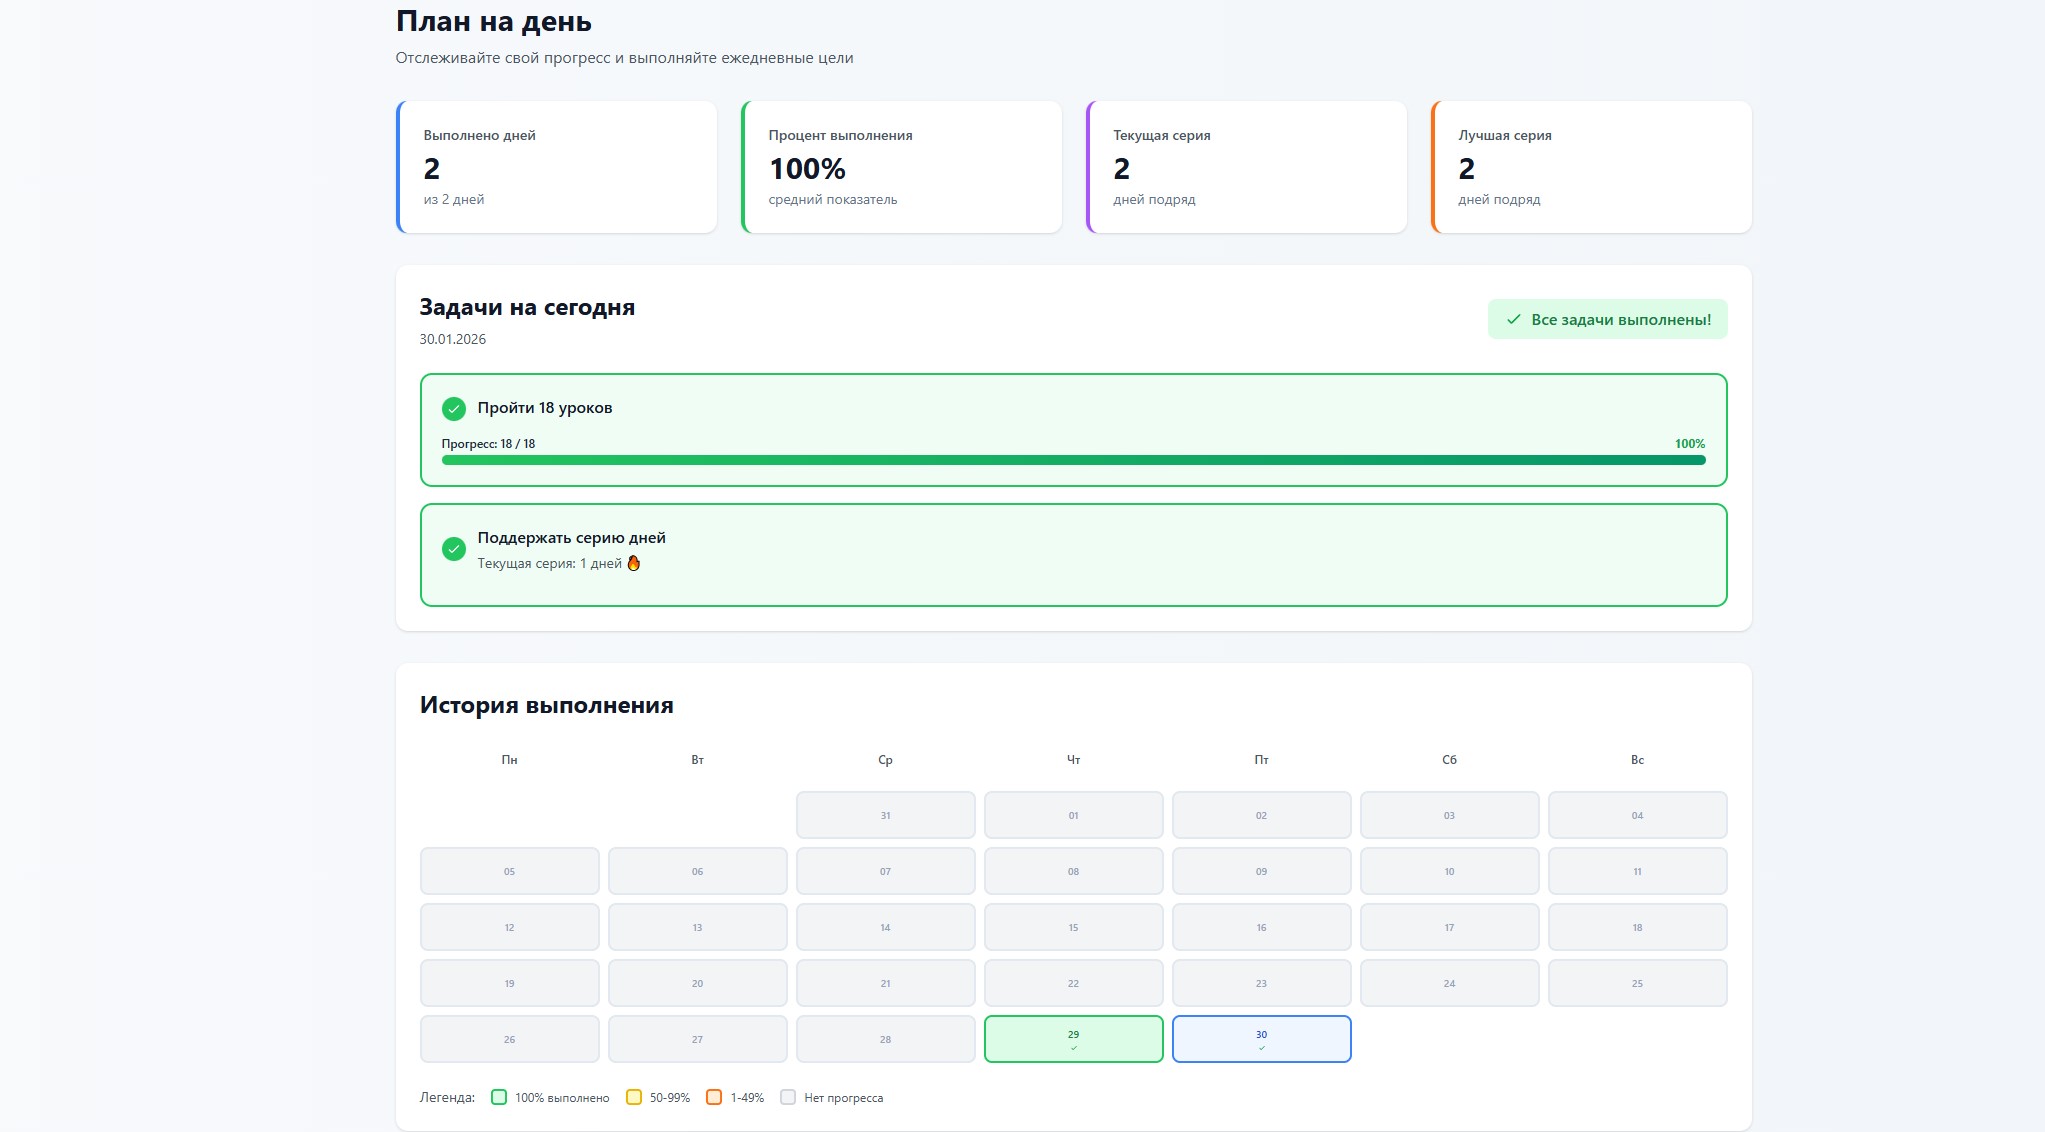Select calendar day 31 in first row
This screenshot has width=2045, height=1132.
(x=885, y=815)
